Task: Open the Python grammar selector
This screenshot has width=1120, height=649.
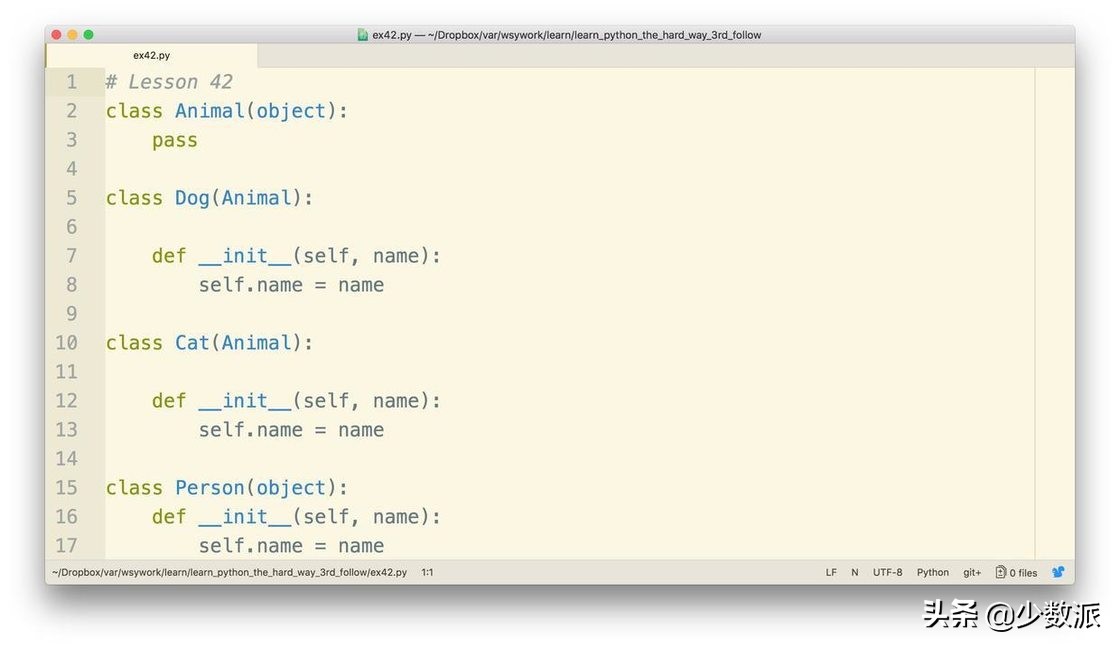Action: coord(932,572)
